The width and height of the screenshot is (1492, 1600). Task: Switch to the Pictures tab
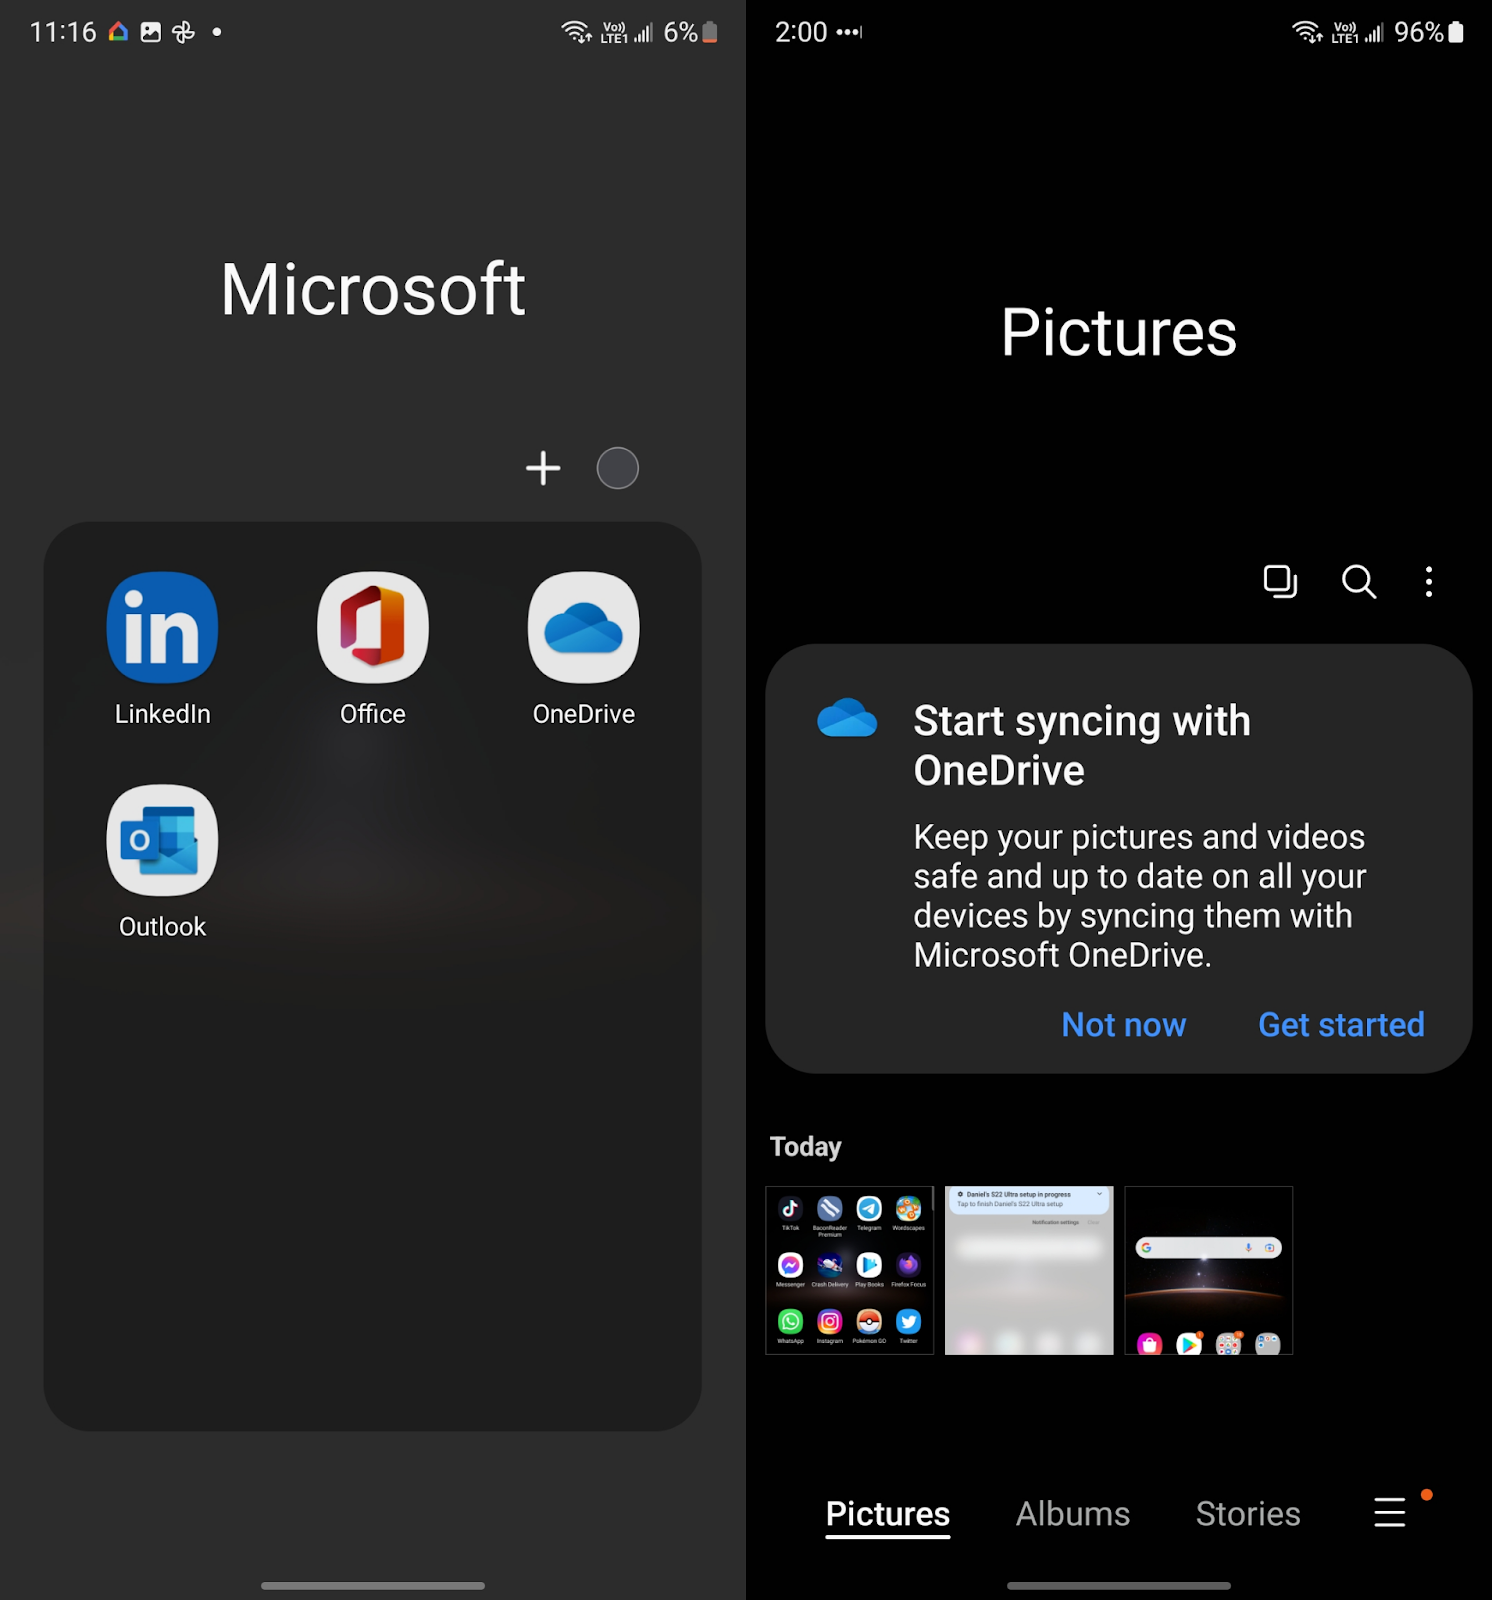tap(888, 1514)
